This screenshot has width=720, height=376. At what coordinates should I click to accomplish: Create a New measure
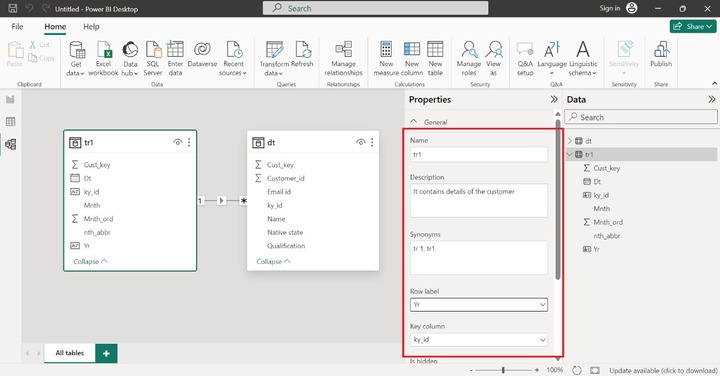point(386,58)
